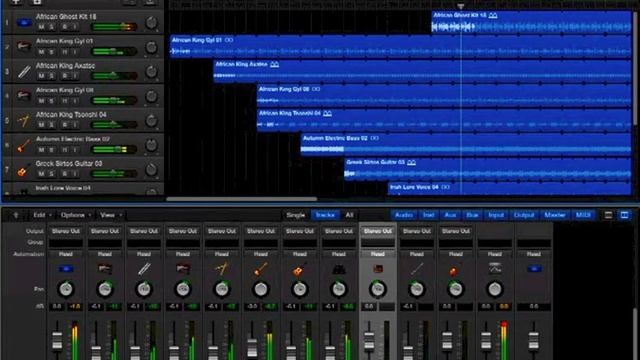Toggle the Output channel filter button
Image resolution: width=640 pixels, height=360 pixels.
524,215
